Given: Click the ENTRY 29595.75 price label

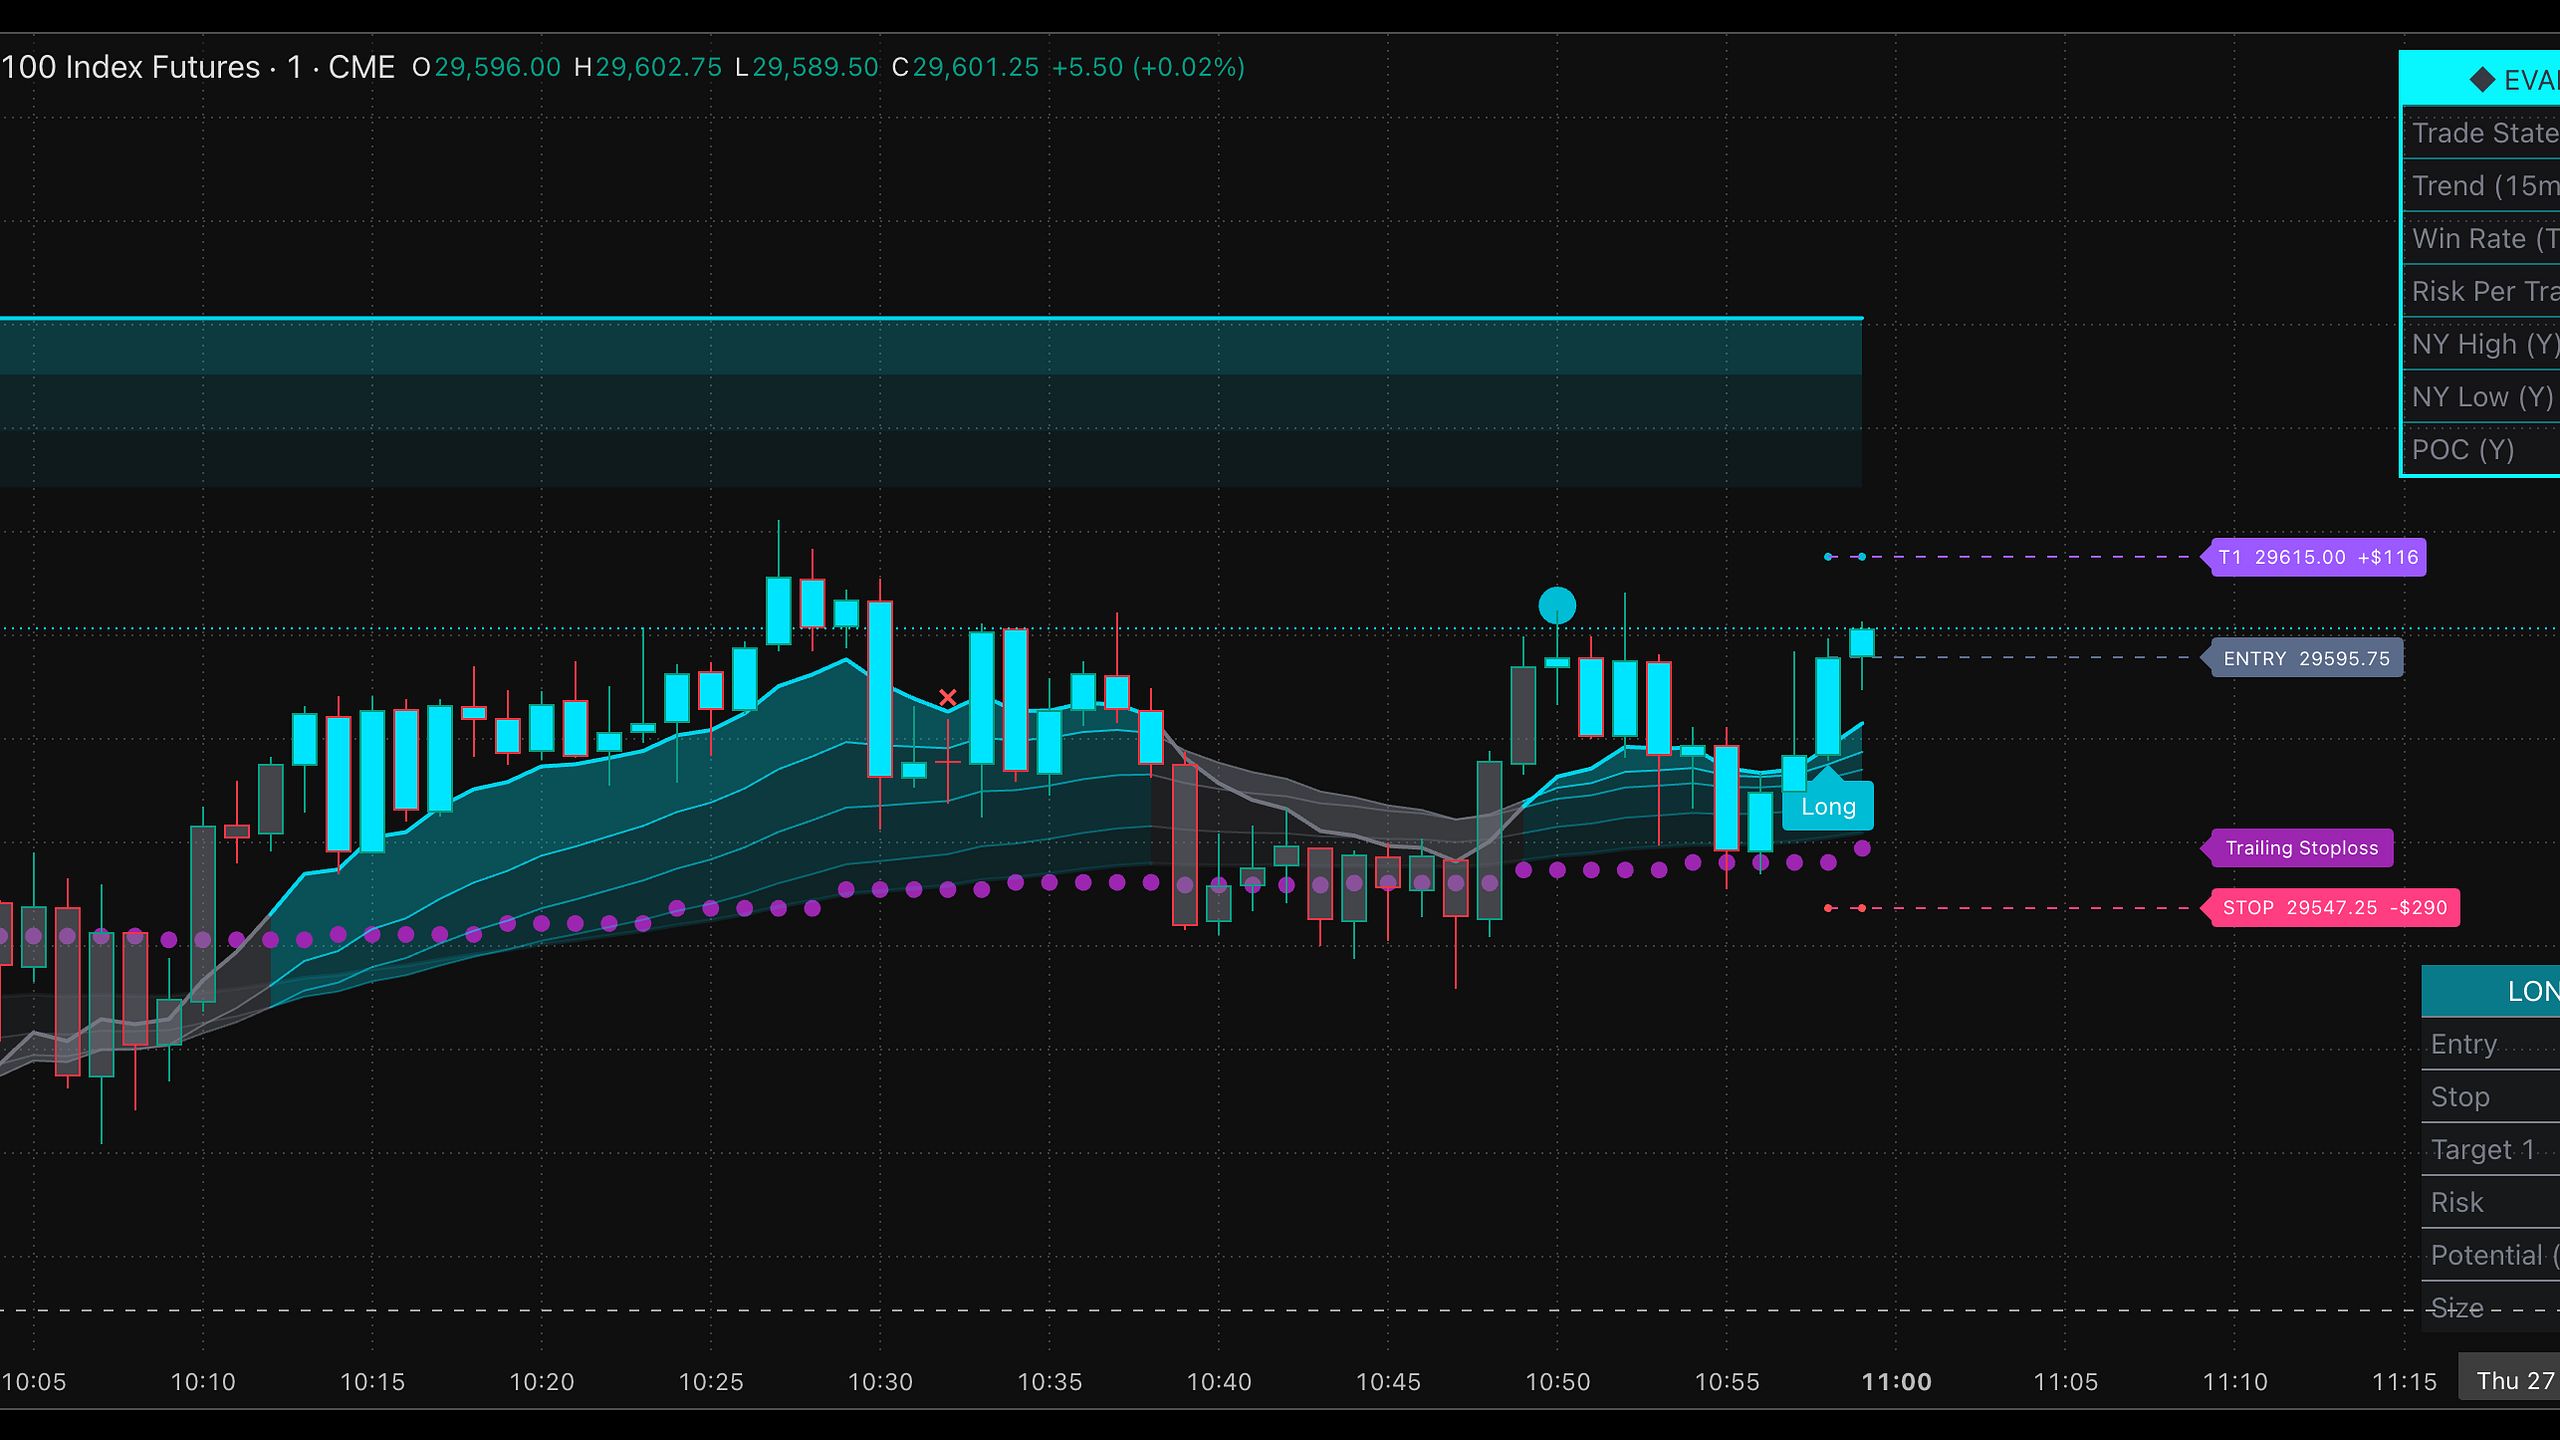Looking at the screenshot, I should point(2304,658).
